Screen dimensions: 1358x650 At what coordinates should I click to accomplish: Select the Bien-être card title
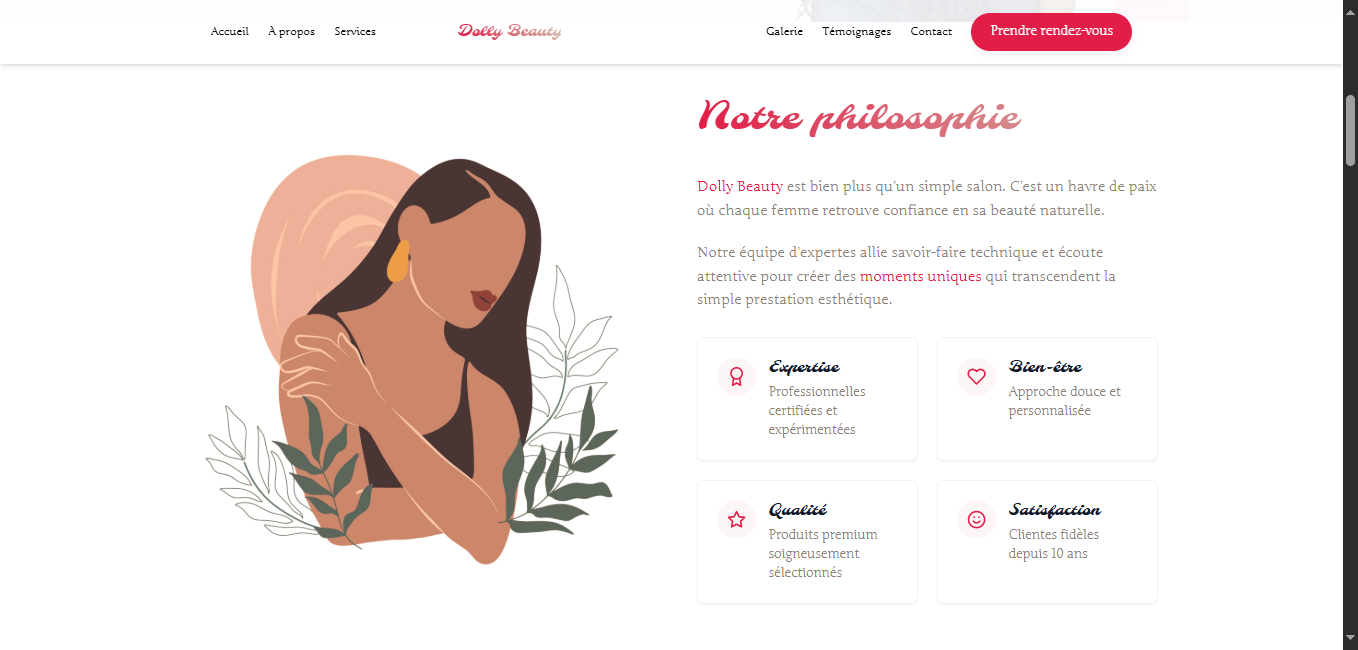(x=1045, y=367)
